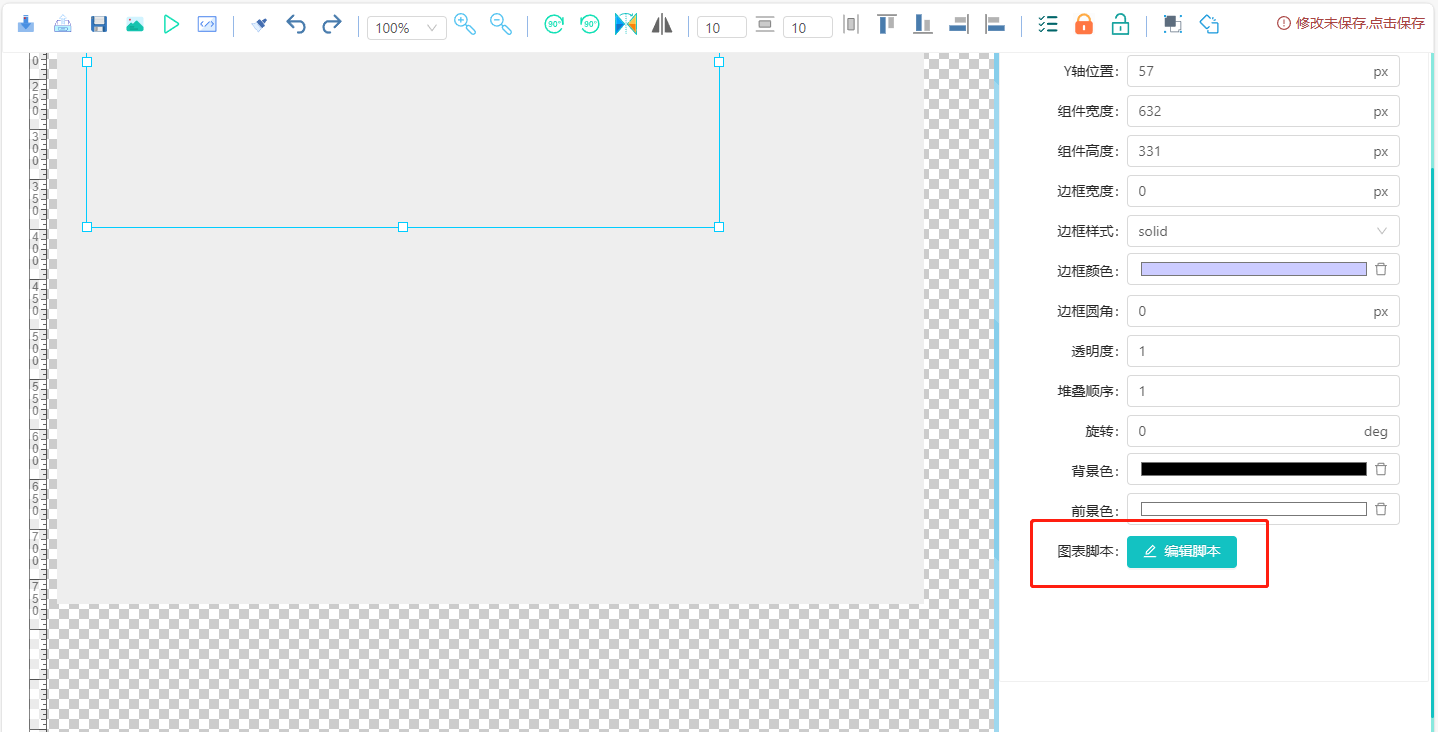Click the horizontal spacing distribute icon
1438x732 pixels.
(x=851, y=24)
